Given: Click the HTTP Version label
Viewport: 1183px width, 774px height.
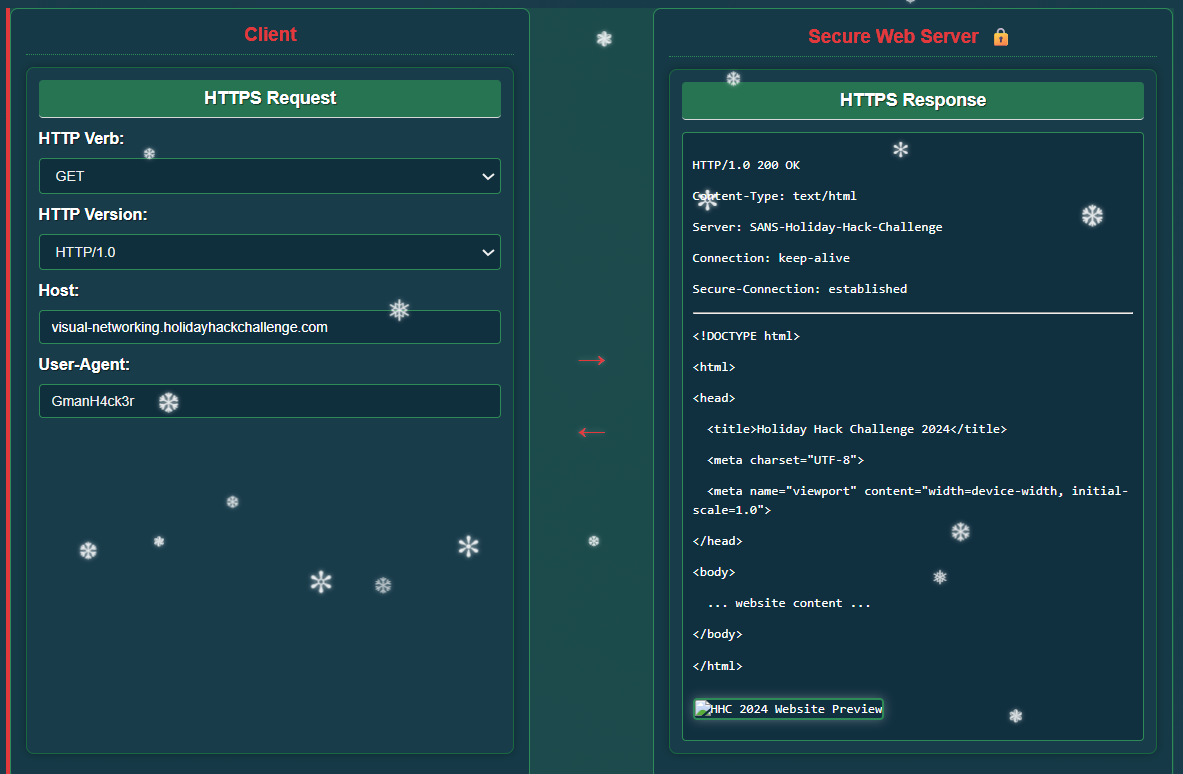Looking at the screenshot, I should 93,214.
